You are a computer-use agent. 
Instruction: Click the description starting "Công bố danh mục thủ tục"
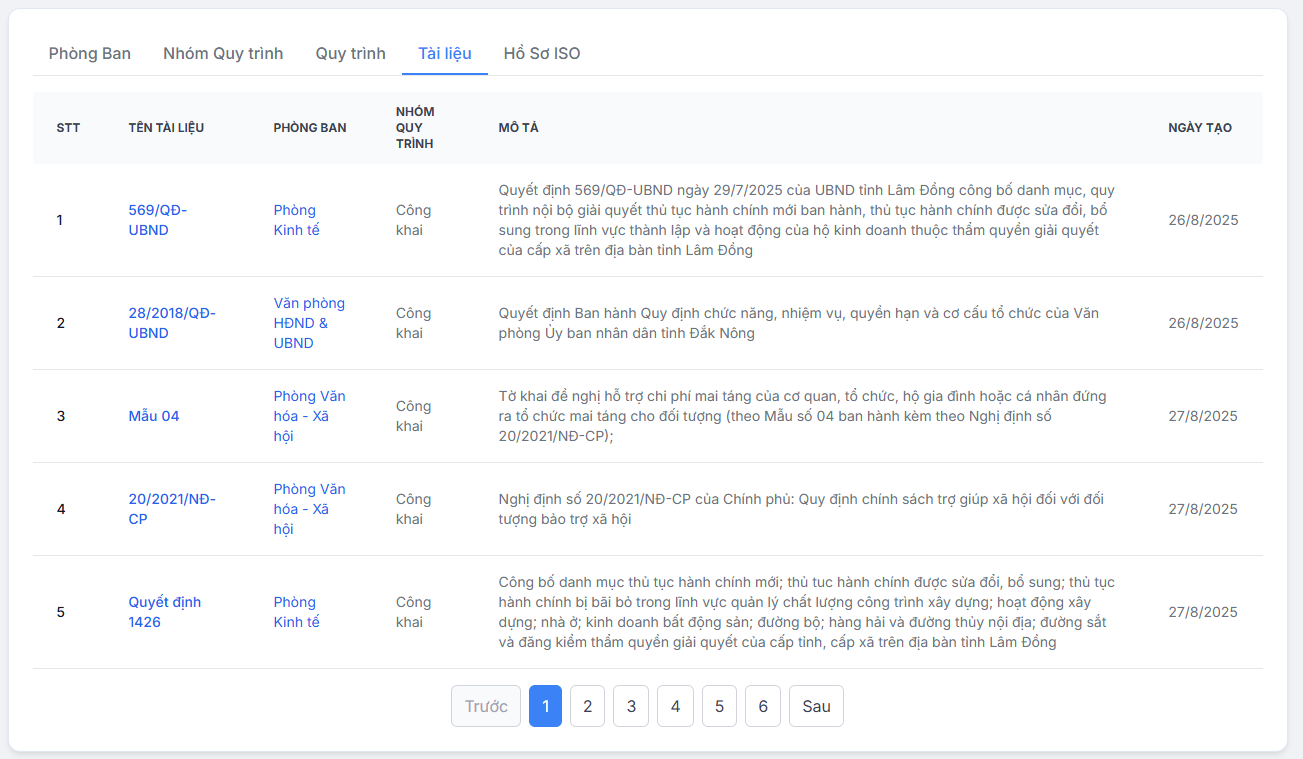point(807,612)
